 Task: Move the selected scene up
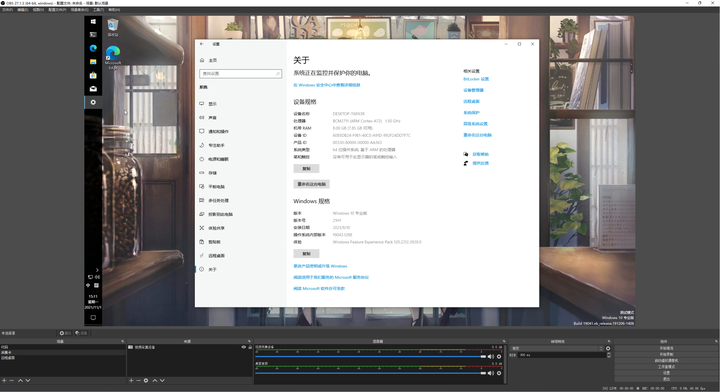point(20,381)
